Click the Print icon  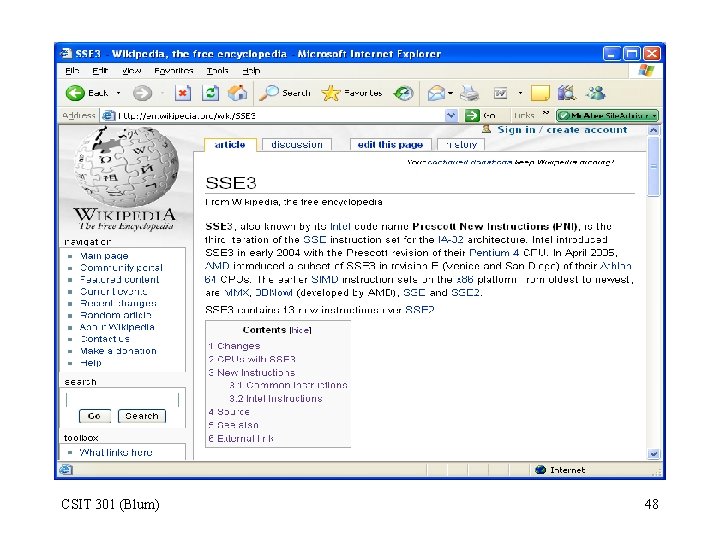(470, 93)
